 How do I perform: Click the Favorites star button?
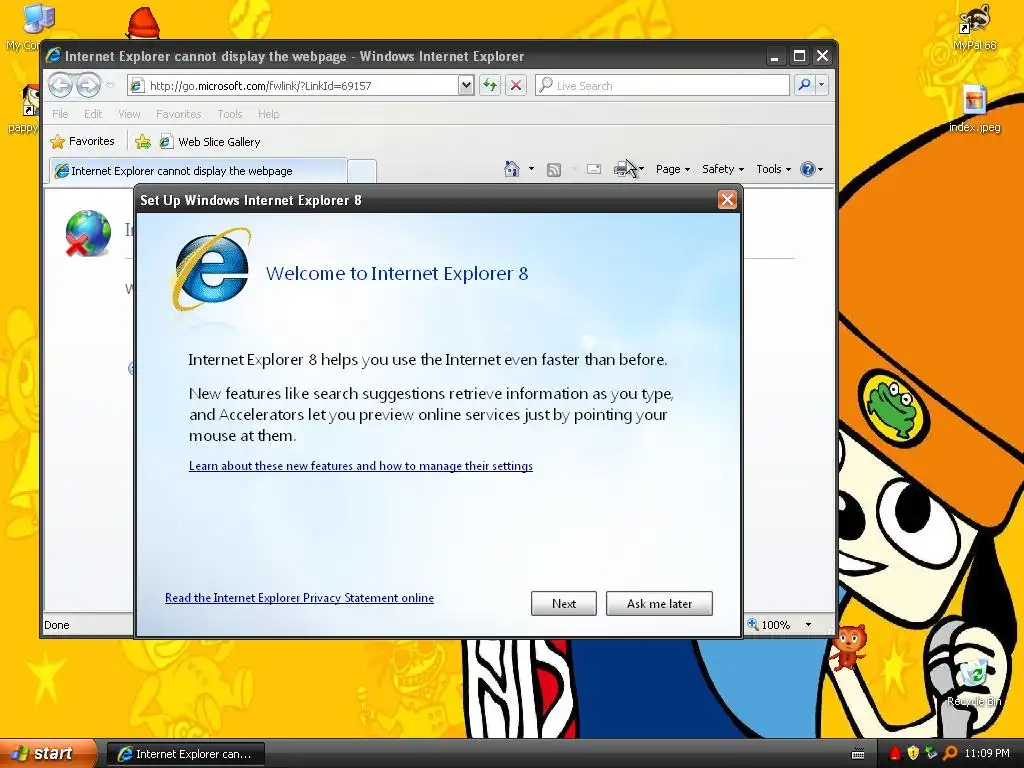pyautogui.click(x=83, y=141)
